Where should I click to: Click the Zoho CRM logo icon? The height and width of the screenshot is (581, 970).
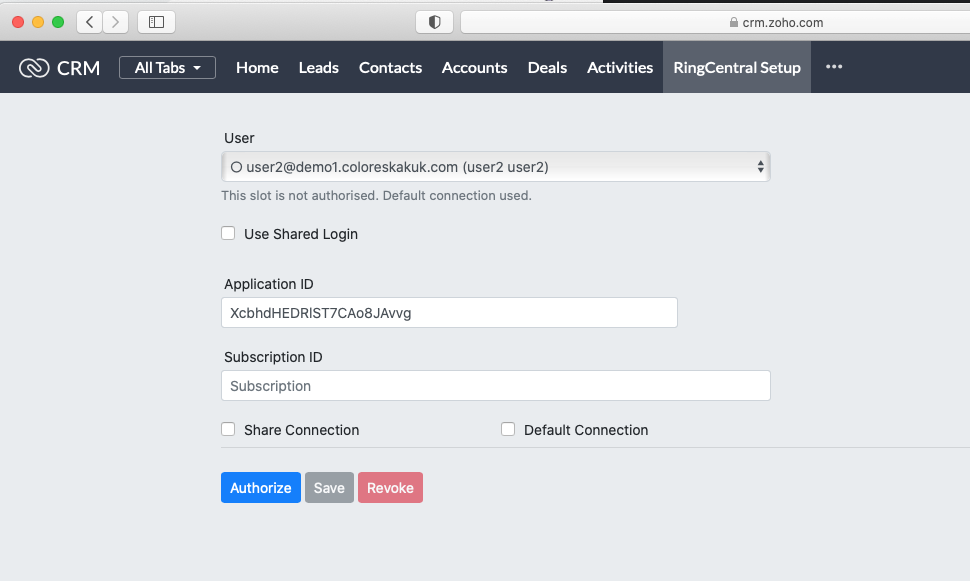[x=34, y=68]
